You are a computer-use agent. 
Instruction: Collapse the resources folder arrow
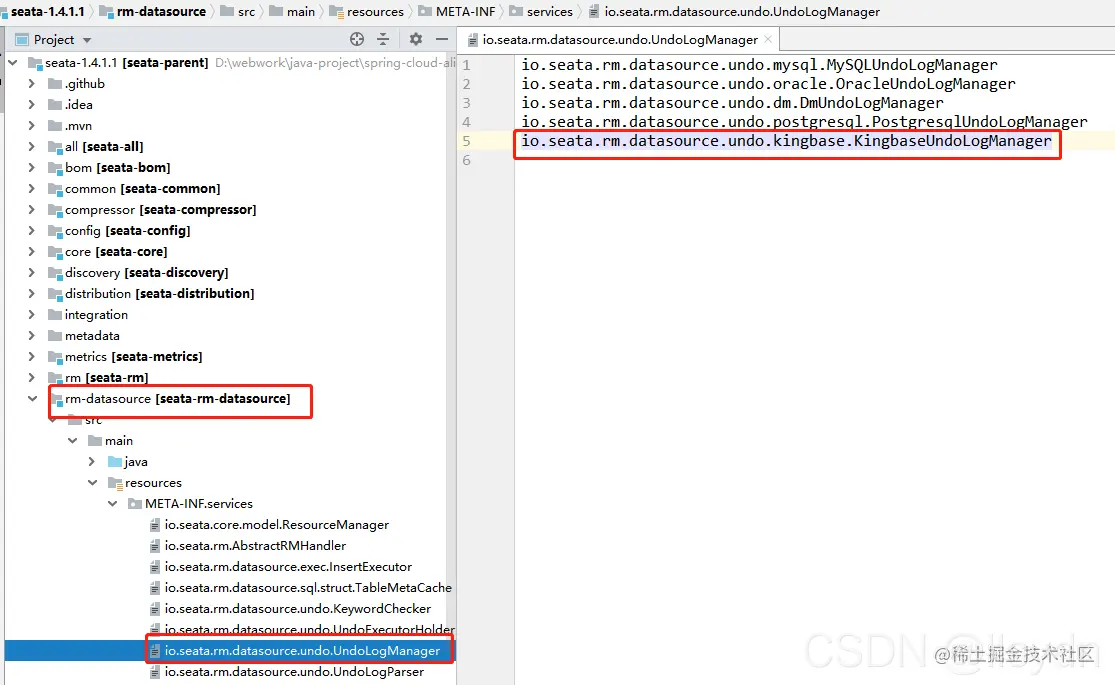click(x=92, y=482)
